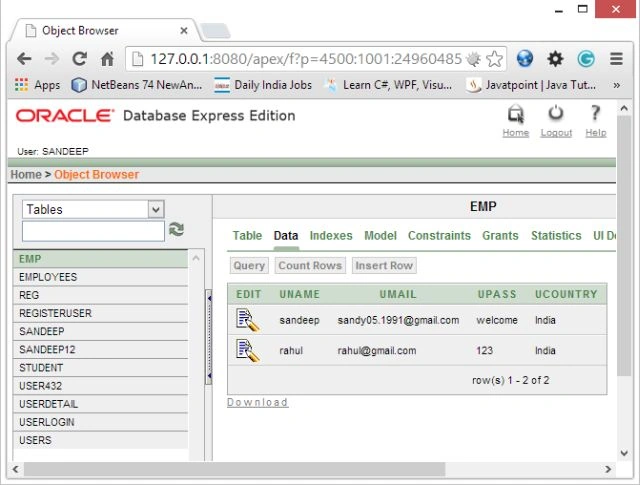Sort by the UPASS column header
This screenshot has width=640, height=485.
pyautogui.click(x=497, y=294)
